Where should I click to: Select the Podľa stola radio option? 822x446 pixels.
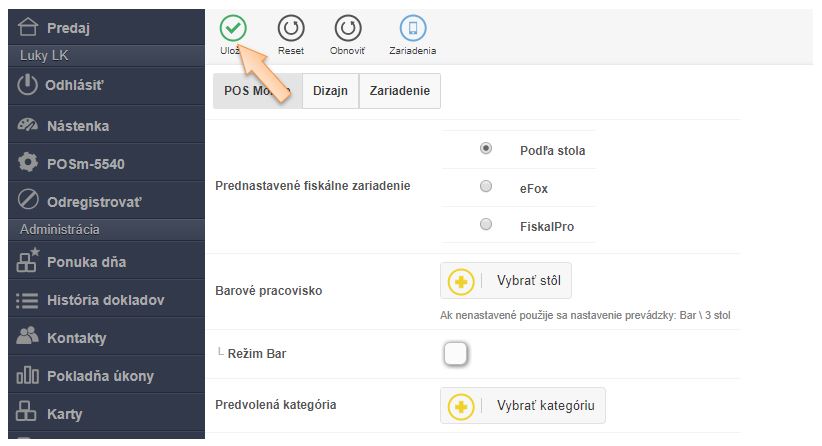coord(486,149)
